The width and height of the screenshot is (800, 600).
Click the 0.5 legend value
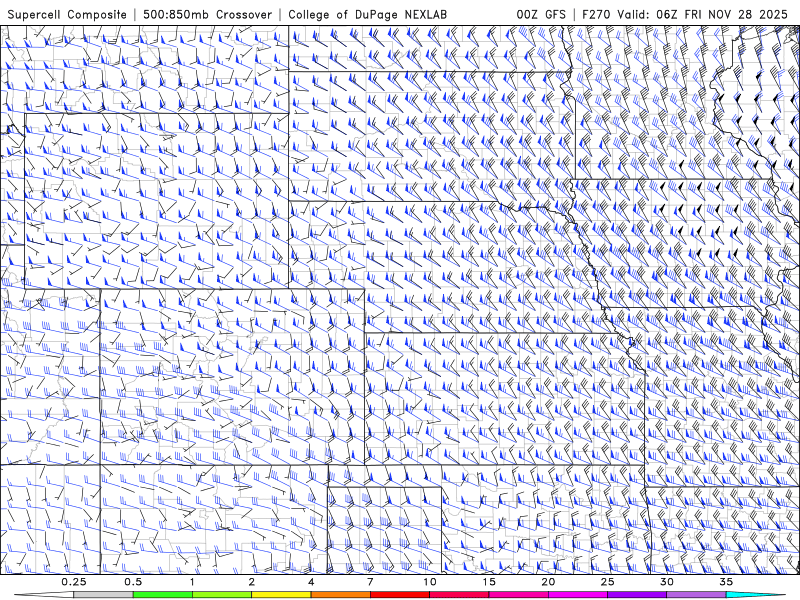[133, 582]
